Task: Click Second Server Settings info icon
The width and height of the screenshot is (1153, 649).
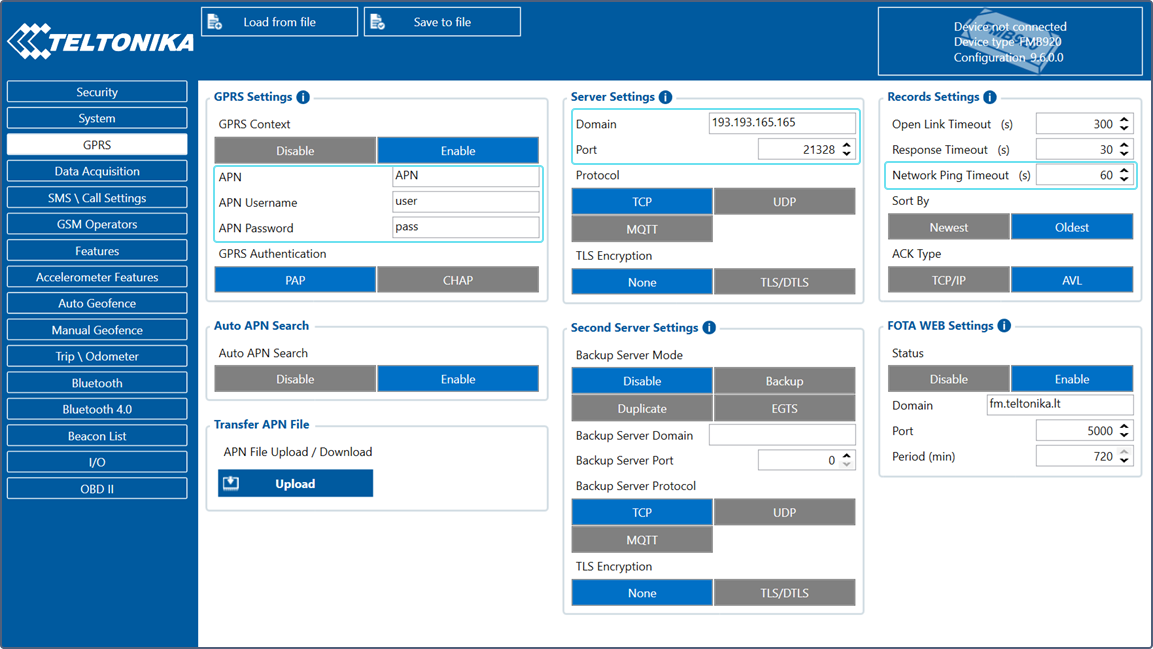Action: coord(709,328)
